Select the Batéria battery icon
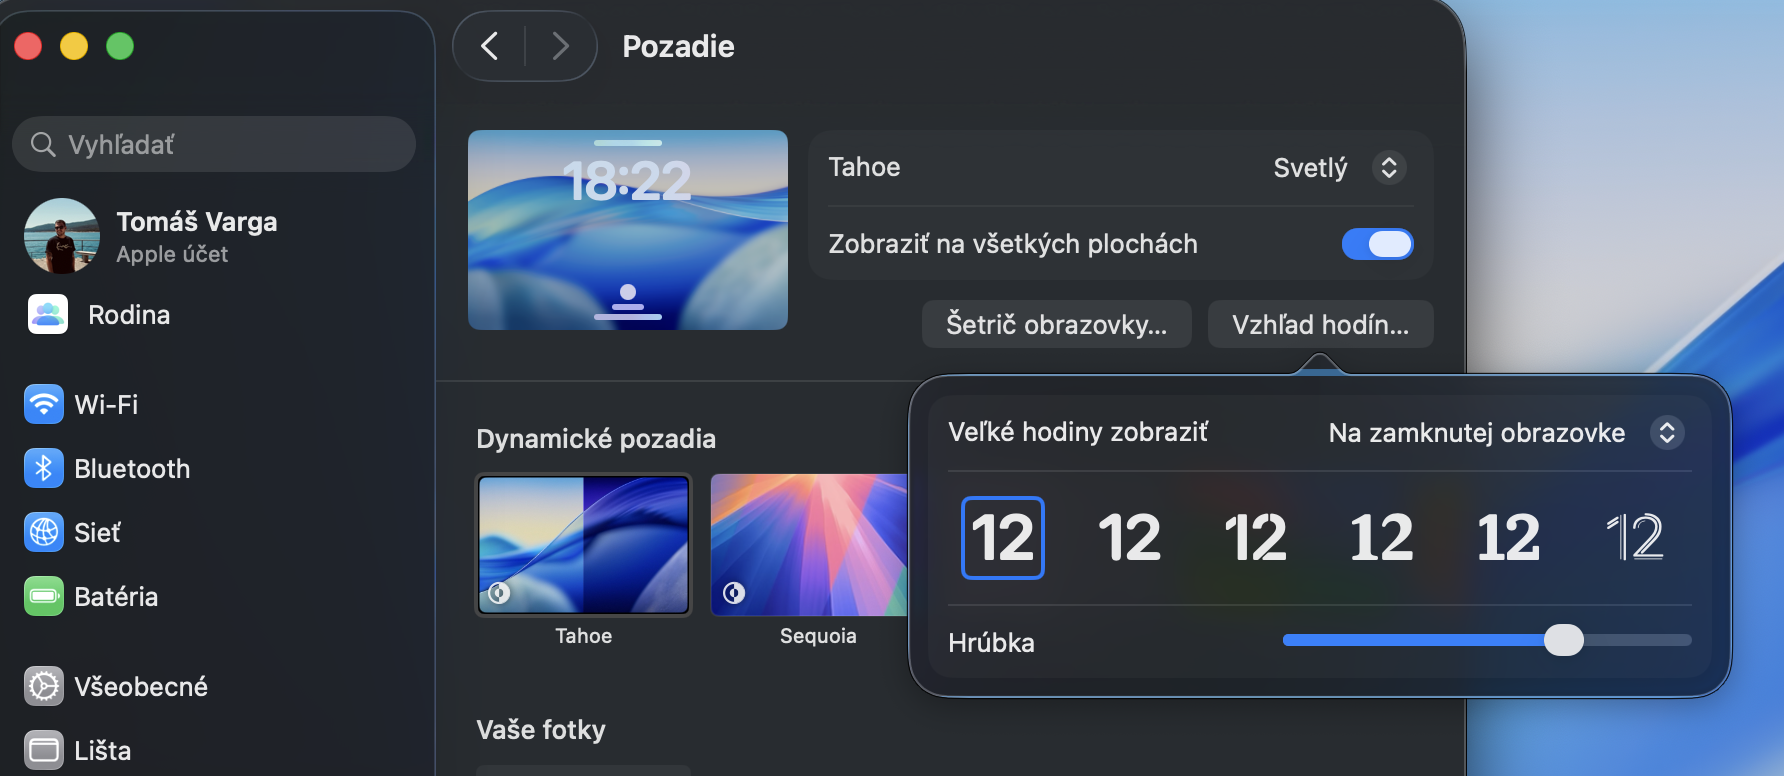The height and width of the screenshot is (776, 1784). [44, 596]
